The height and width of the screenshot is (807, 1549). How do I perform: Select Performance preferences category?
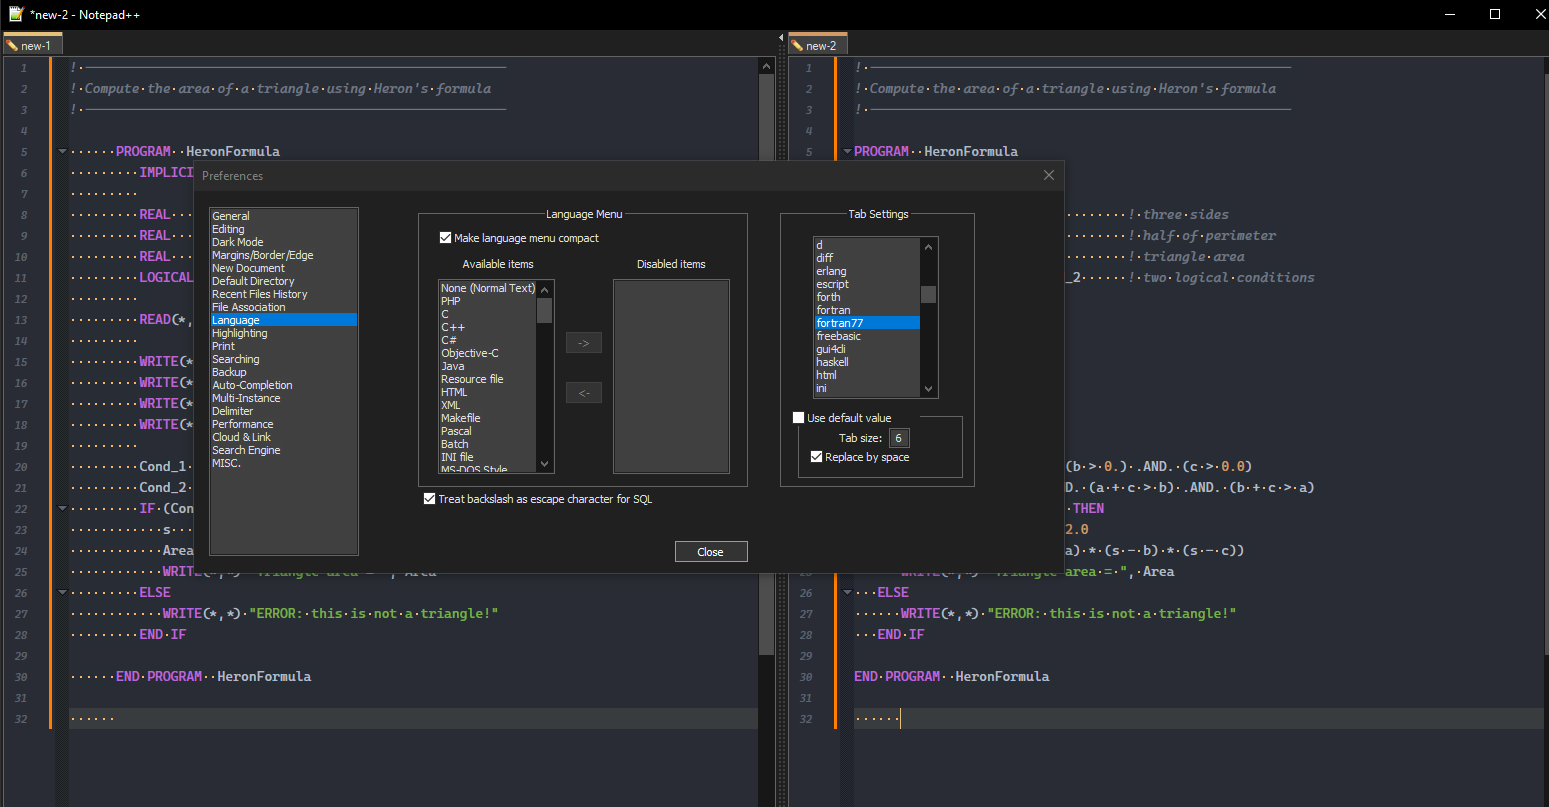point(283,424)
